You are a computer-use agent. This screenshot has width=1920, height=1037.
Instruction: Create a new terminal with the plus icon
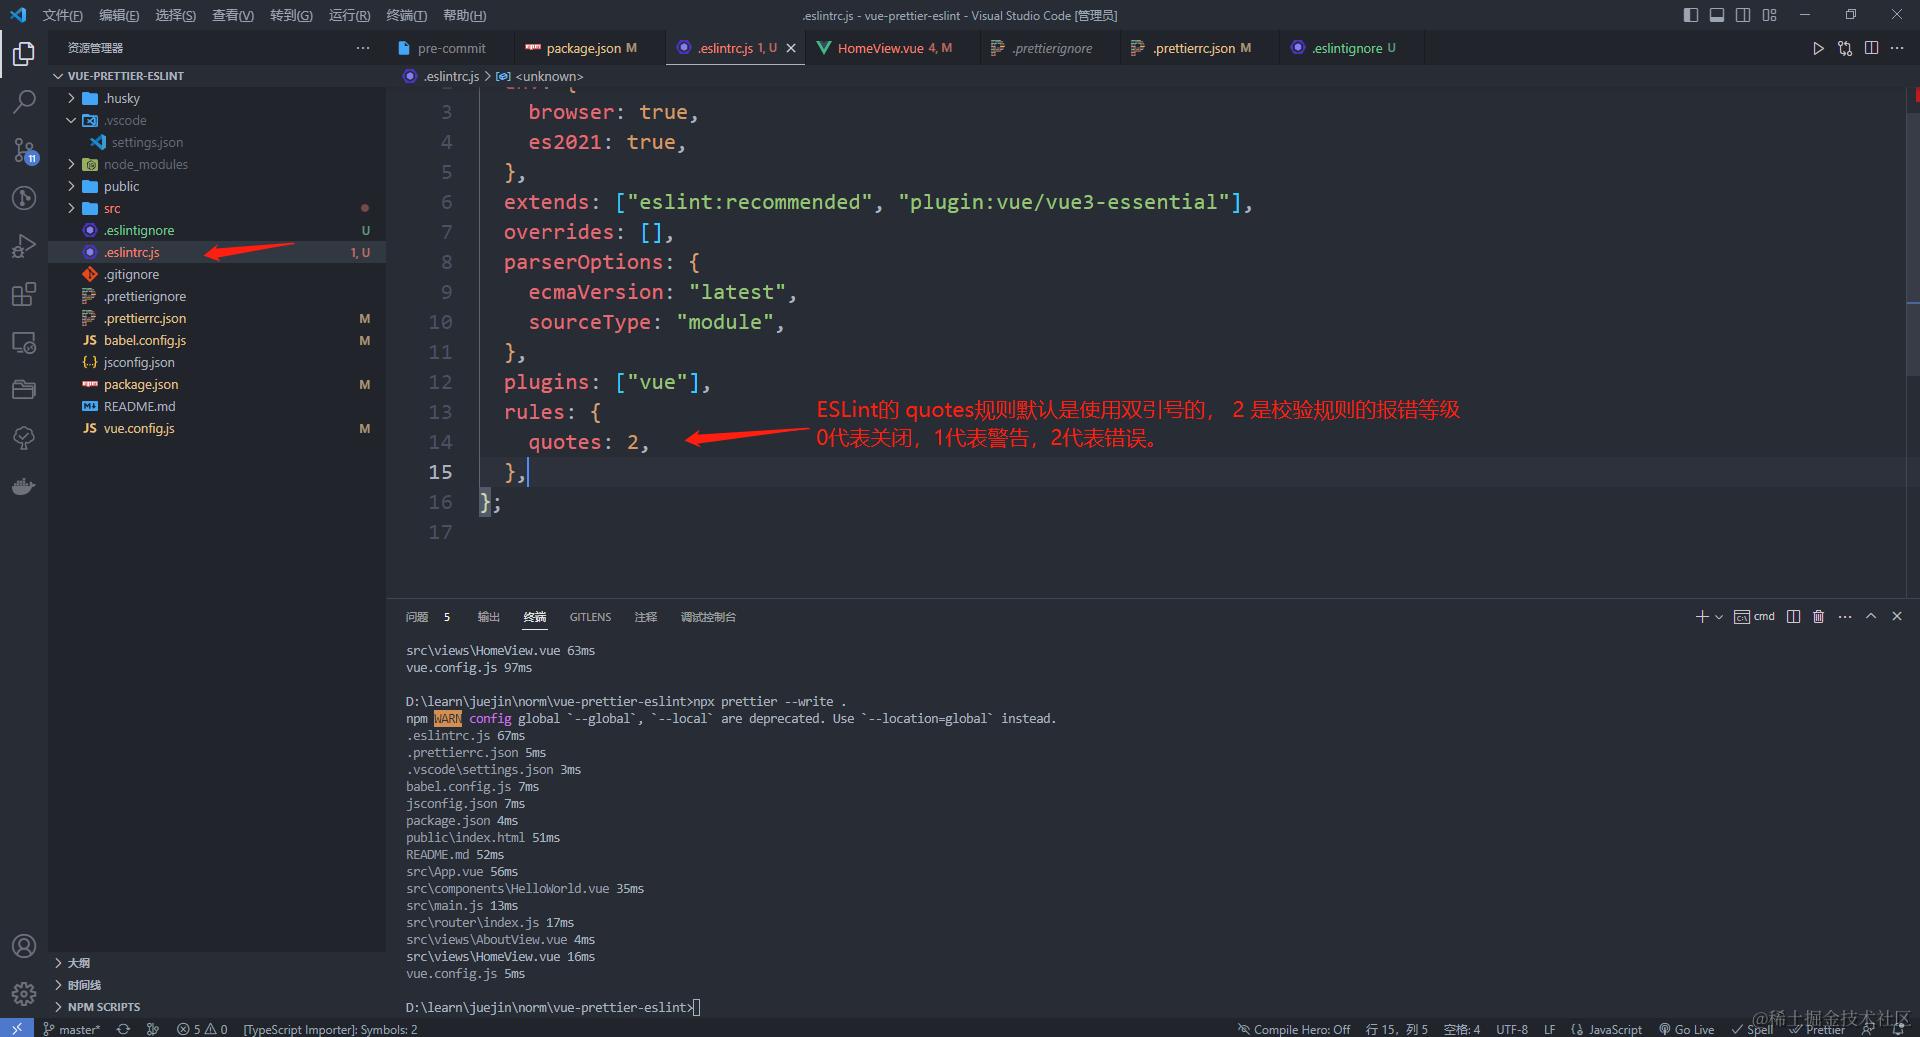point(1702,617)
